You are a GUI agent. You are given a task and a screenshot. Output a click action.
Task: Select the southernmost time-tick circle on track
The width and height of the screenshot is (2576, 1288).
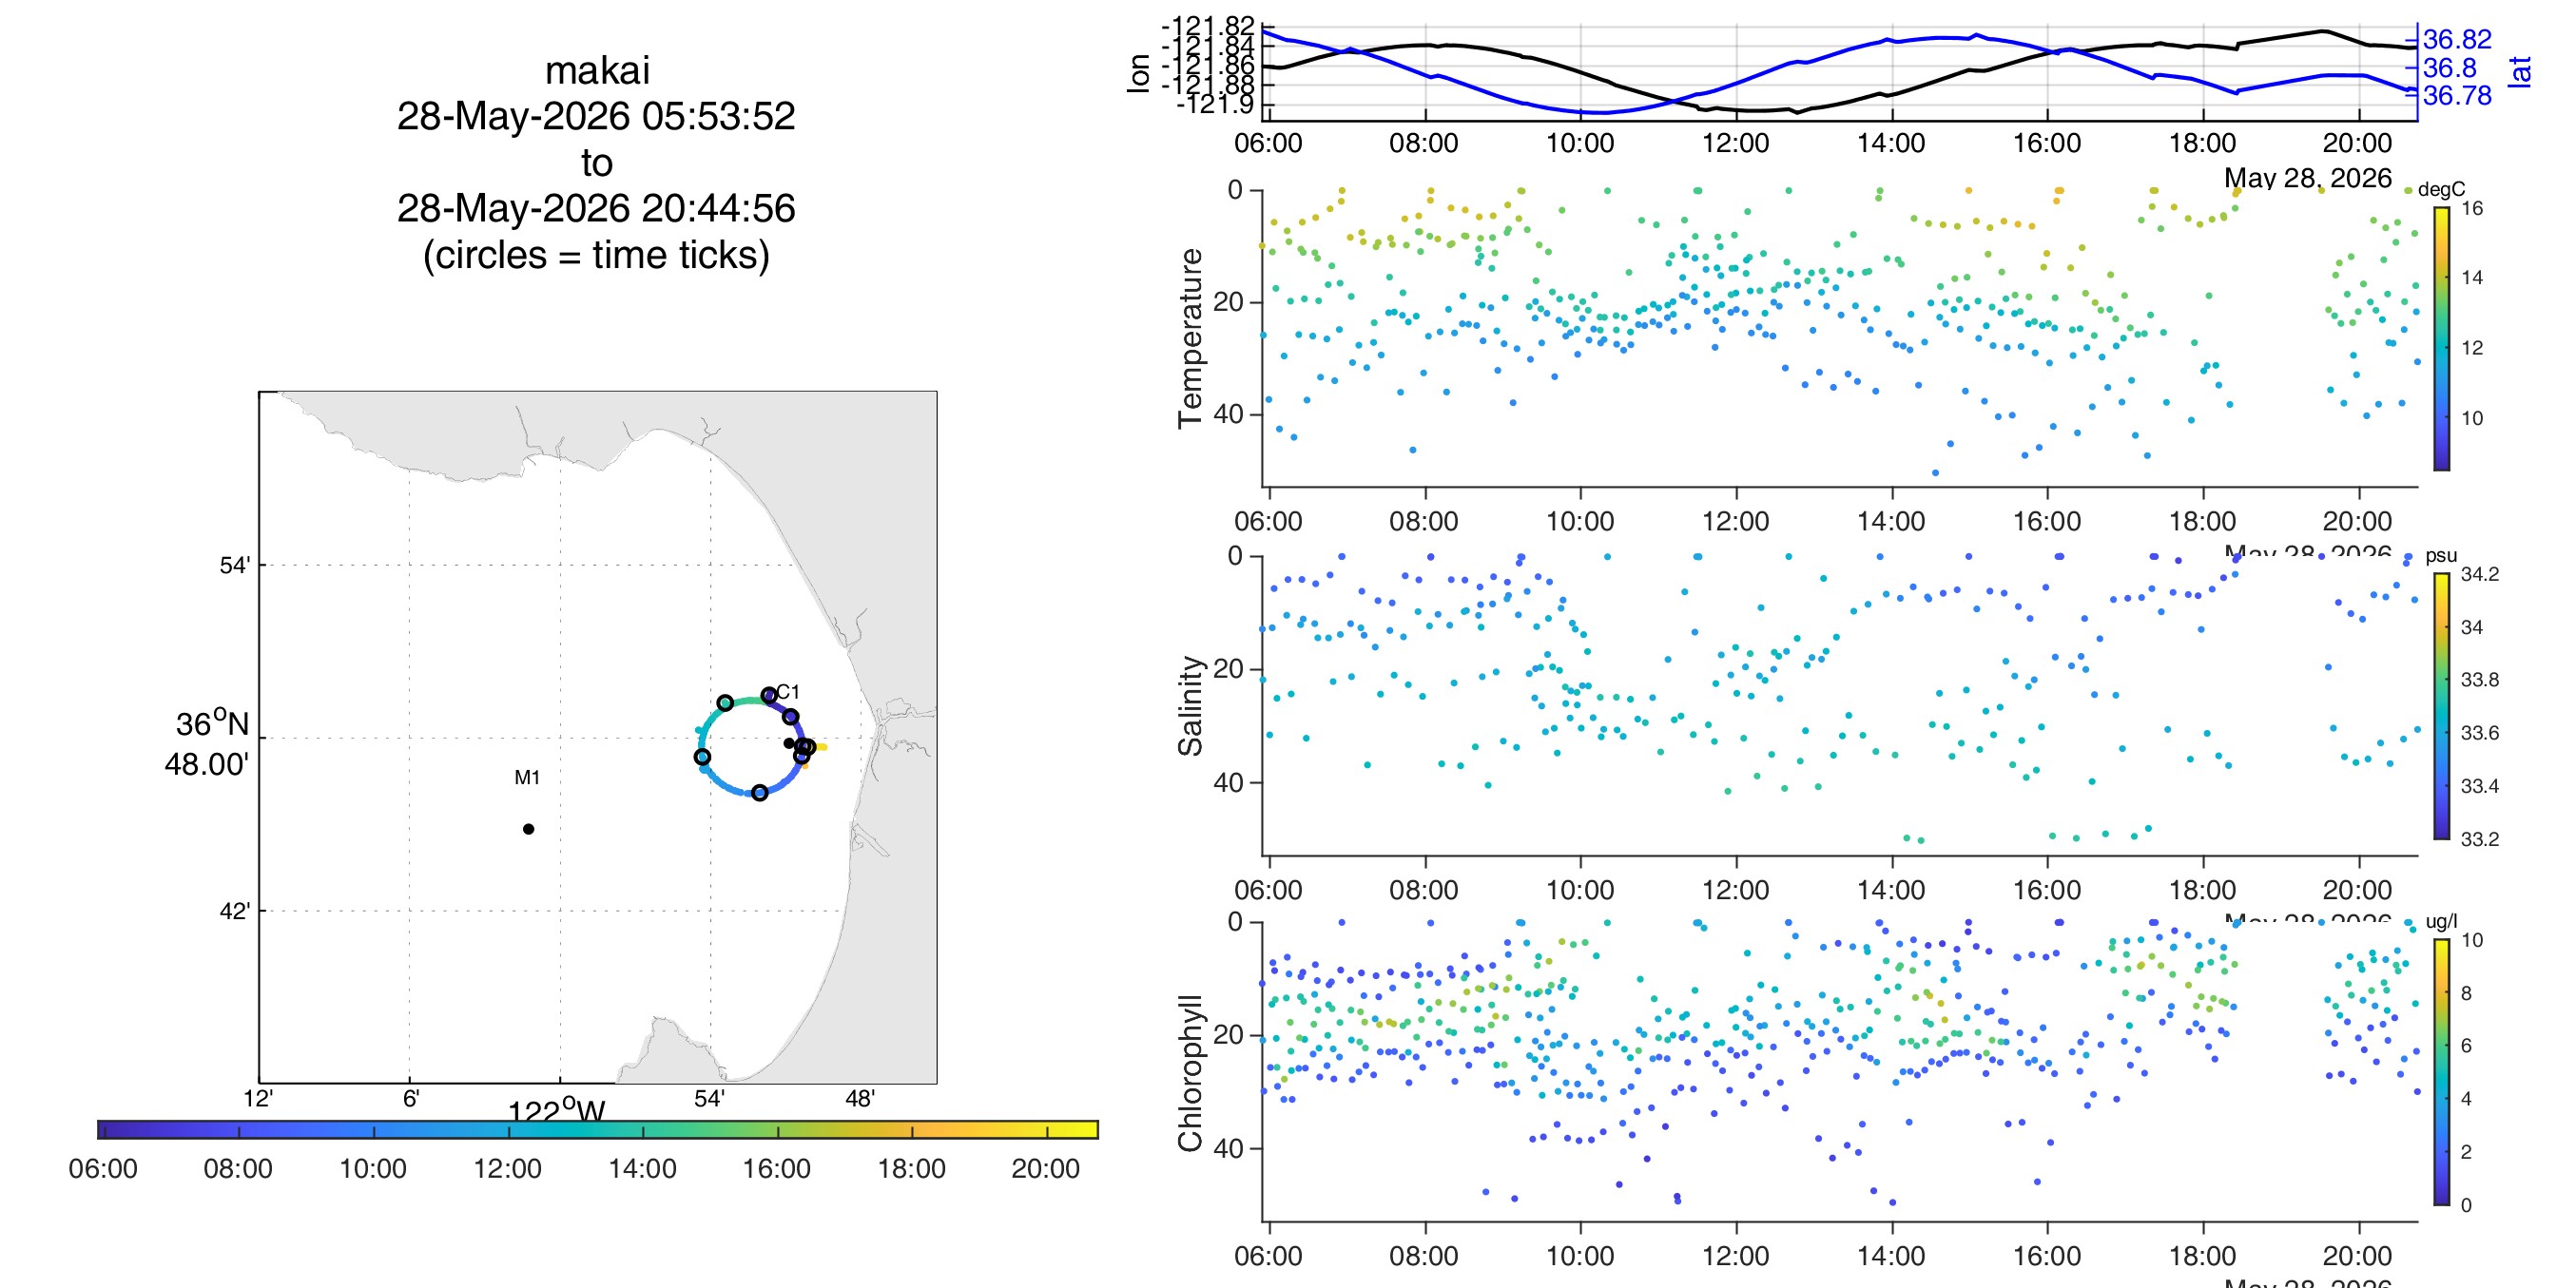tap(759, 792)
